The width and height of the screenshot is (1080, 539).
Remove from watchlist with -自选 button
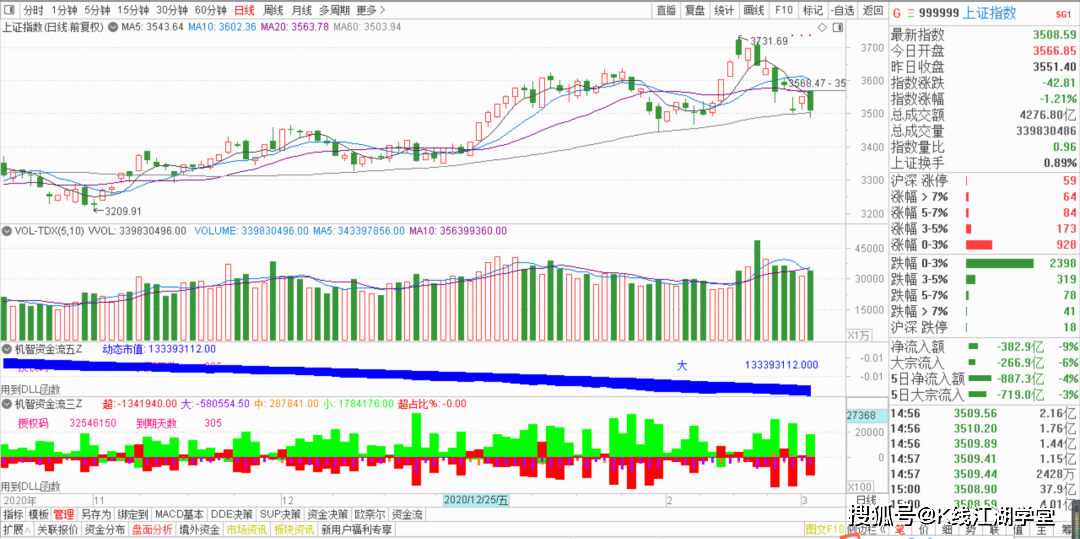pos(842,10)
